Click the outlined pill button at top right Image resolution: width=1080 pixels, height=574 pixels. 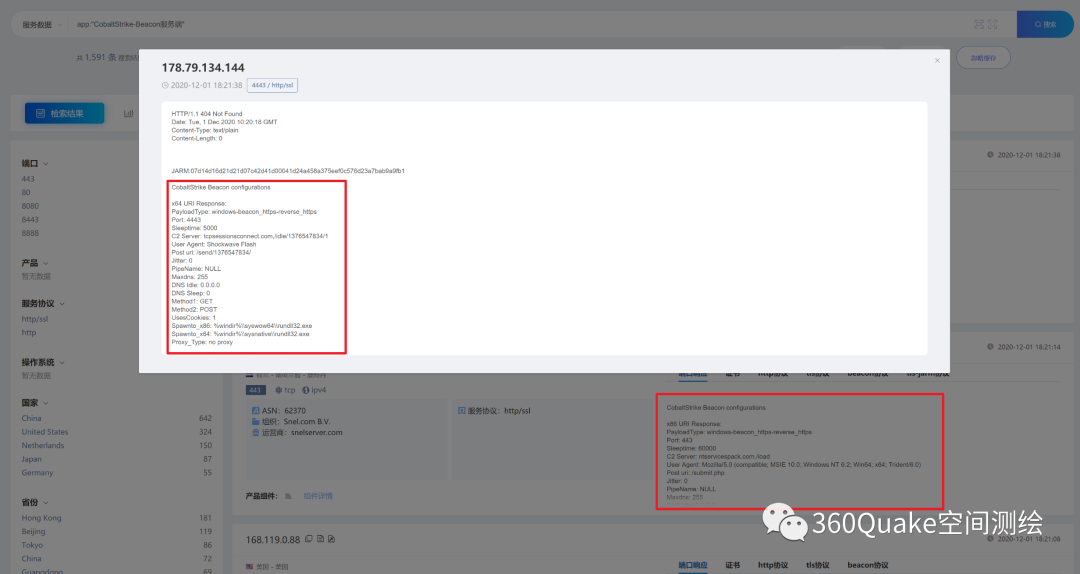click(x=983, y=58)
